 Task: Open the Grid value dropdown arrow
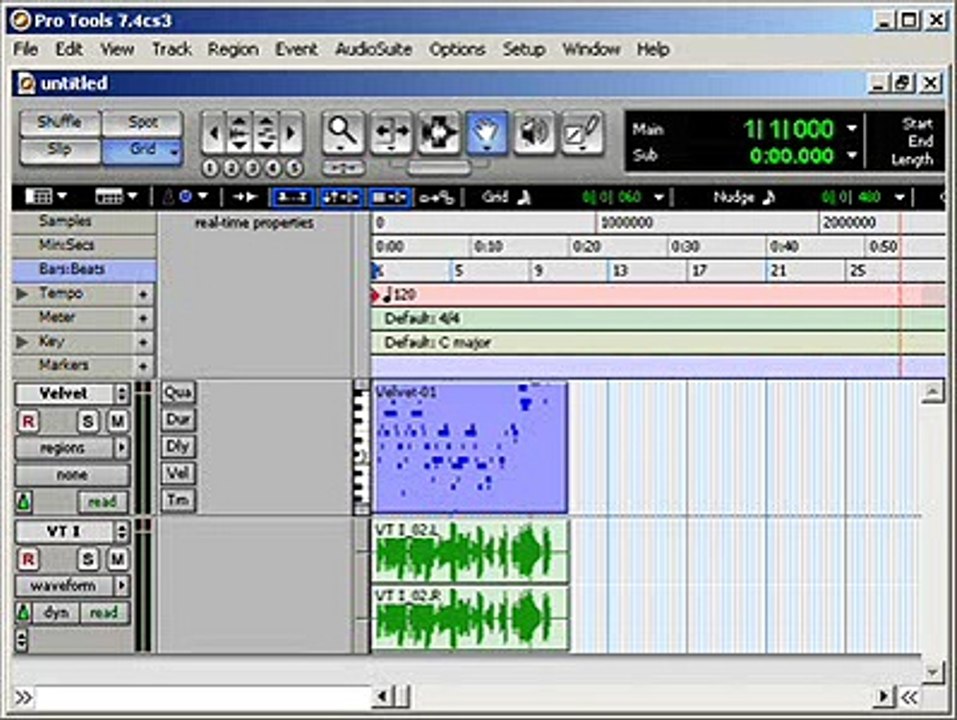coord(659,197)
